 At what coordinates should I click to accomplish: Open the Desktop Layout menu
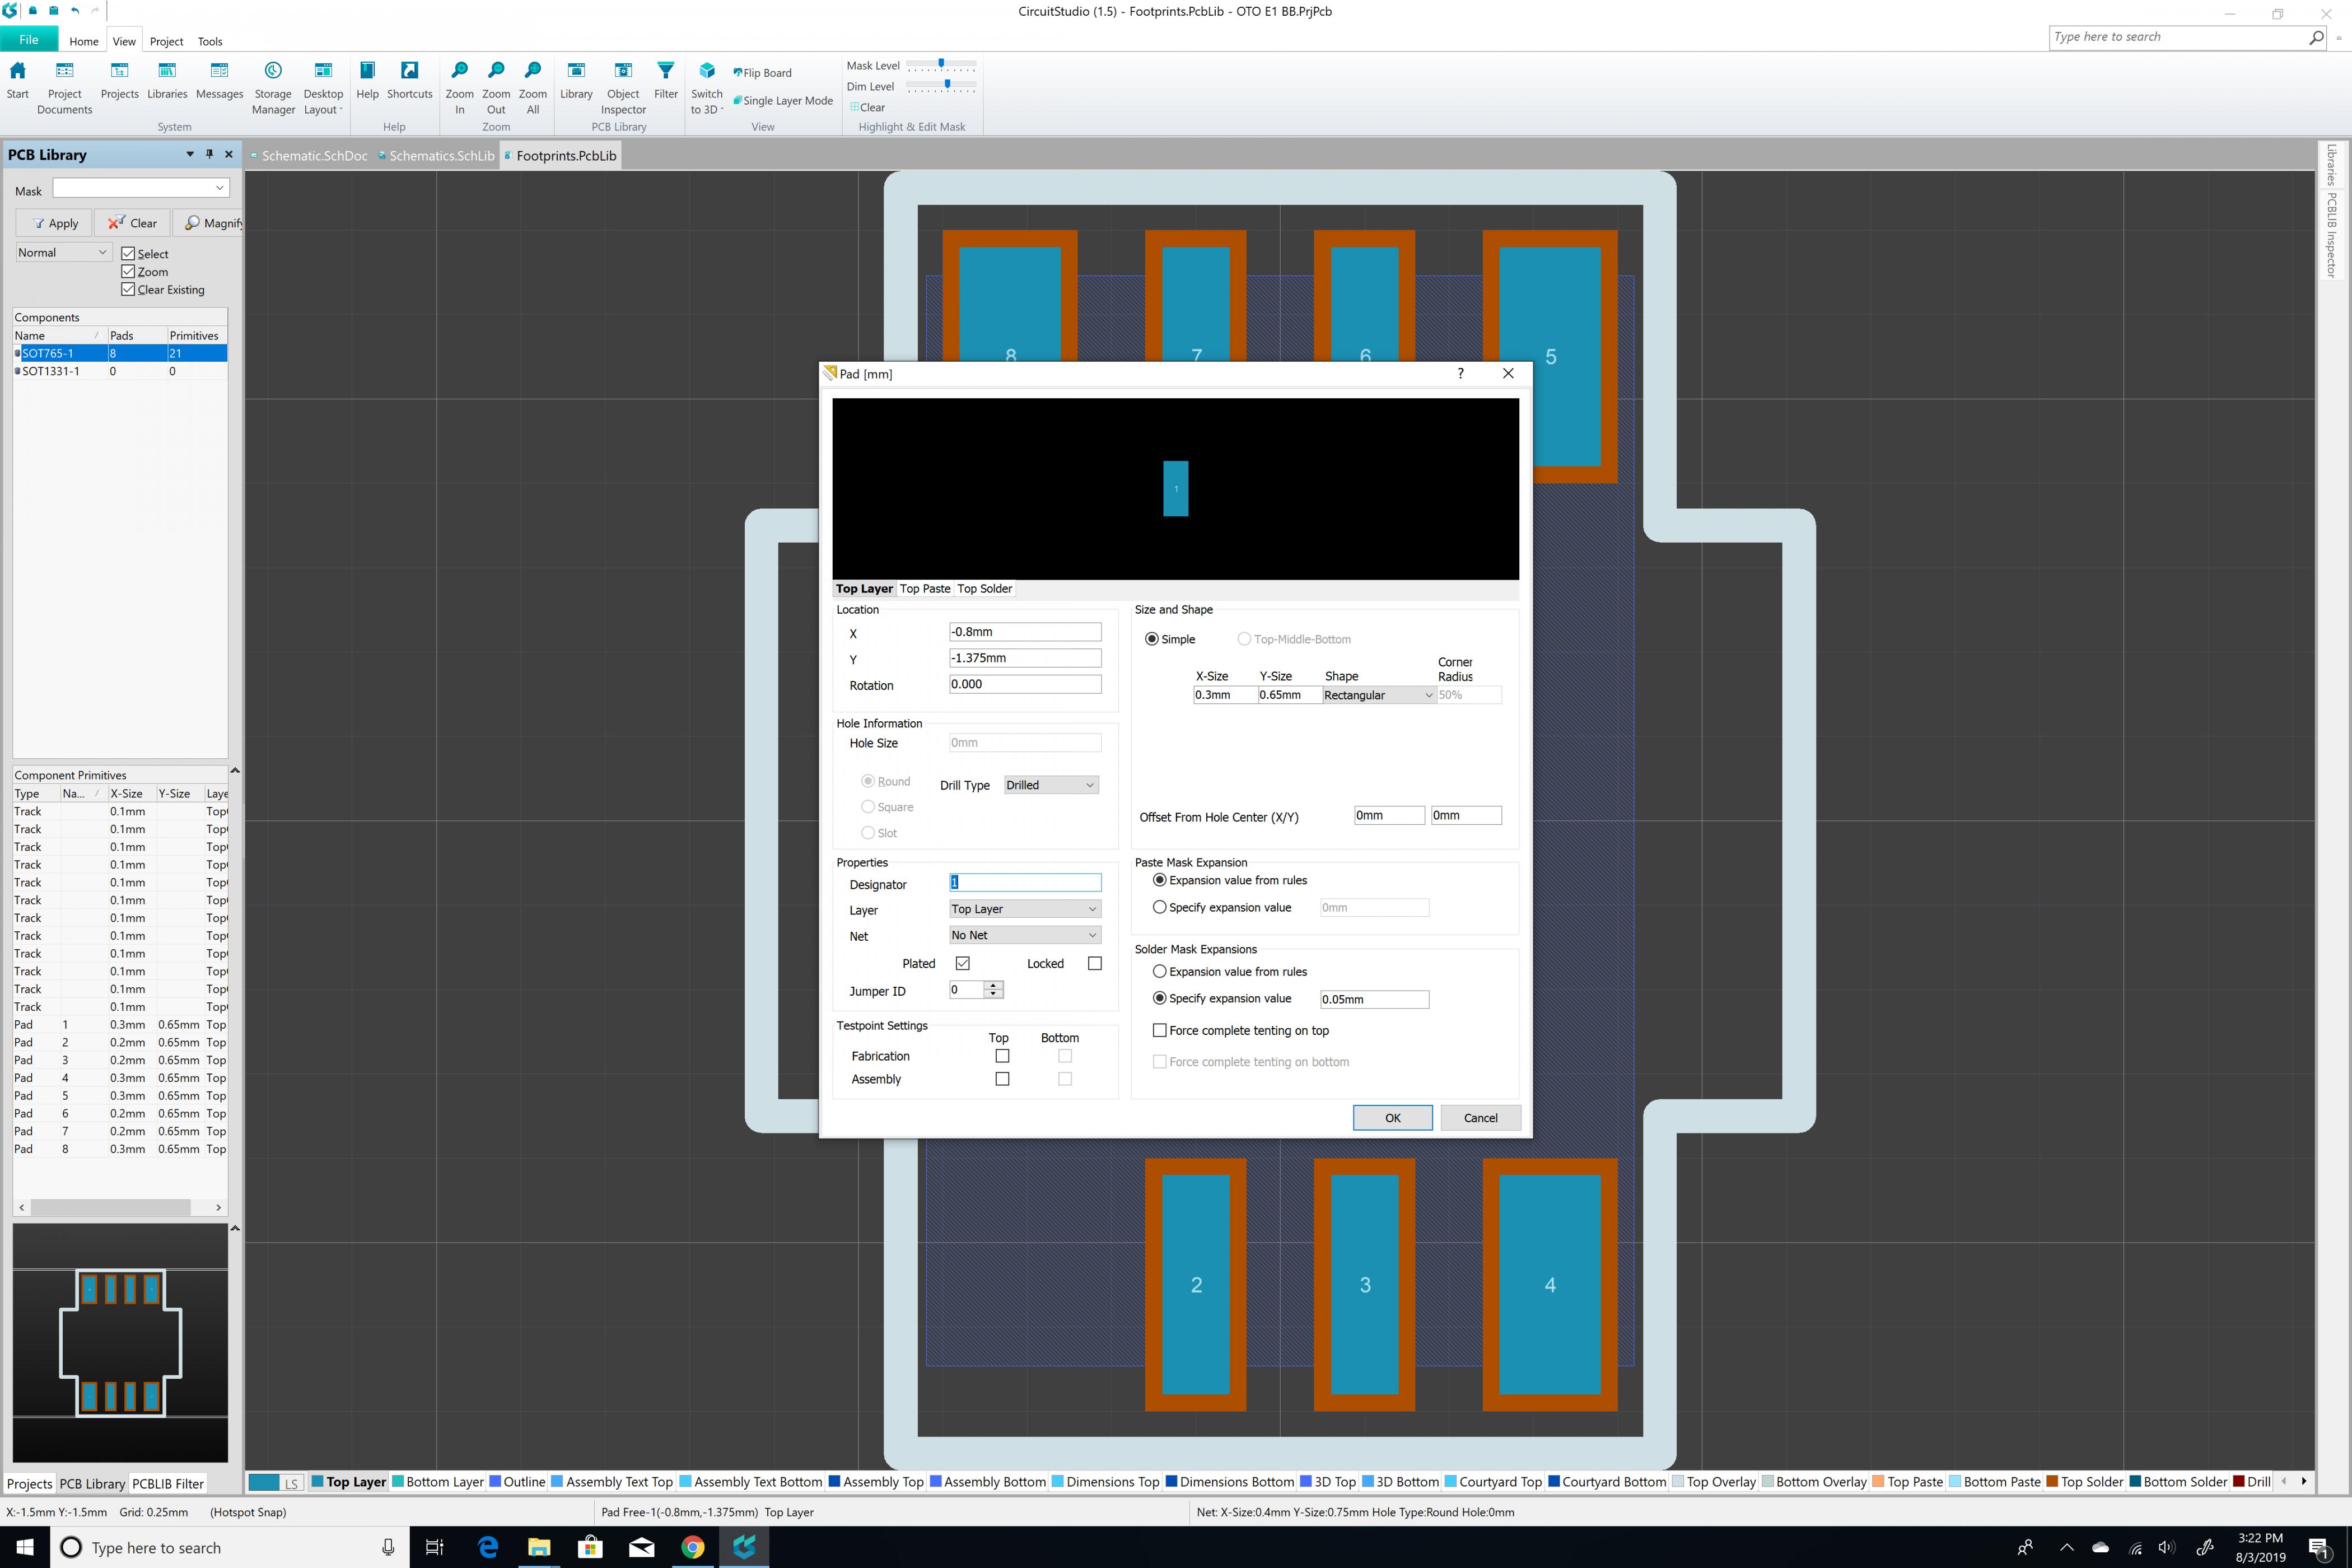point(323,87)
